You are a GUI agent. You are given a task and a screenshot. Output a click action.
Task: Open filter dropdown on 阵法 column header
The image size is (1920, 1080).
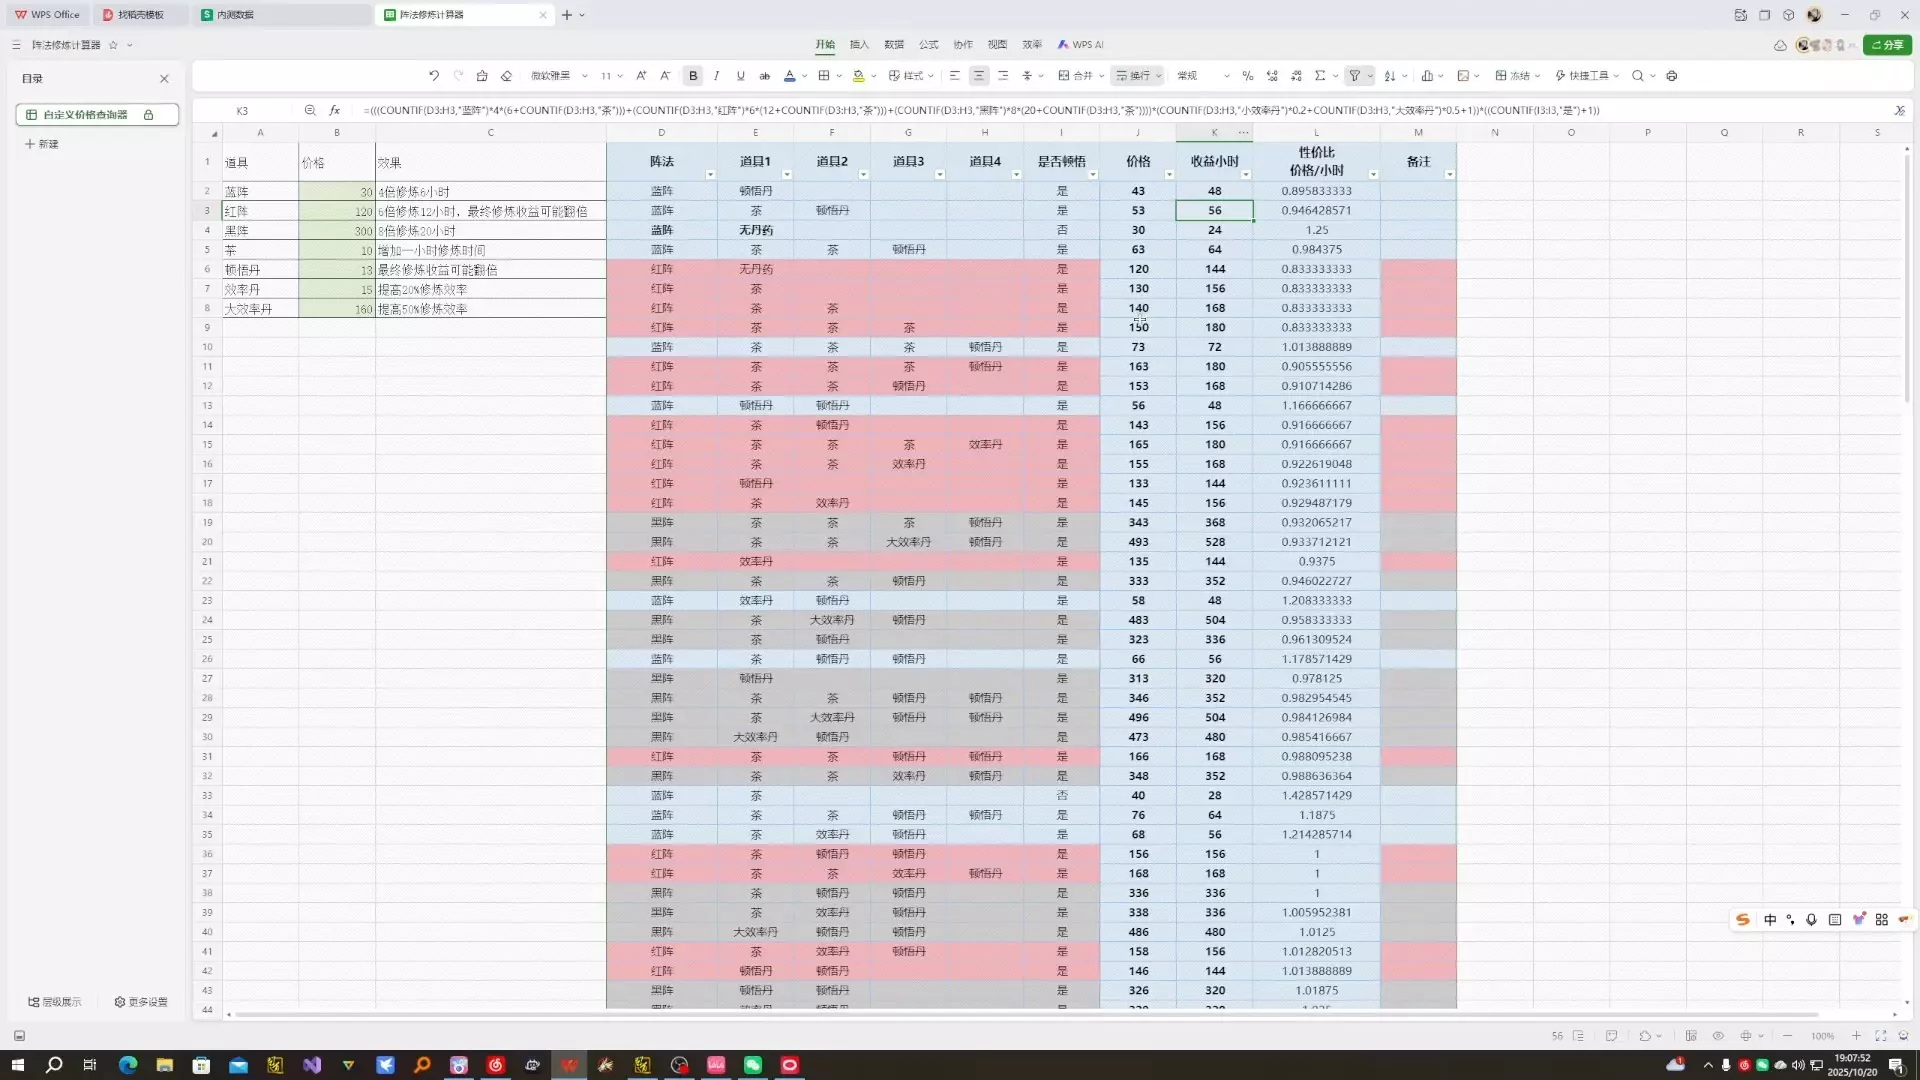point(710,175)
